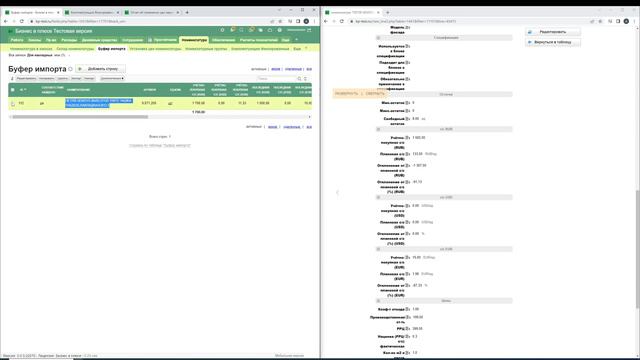Click the search magnifier icon in the table toolbar
Viewport: 640px width, 360px height.
[x=299, y=78]
